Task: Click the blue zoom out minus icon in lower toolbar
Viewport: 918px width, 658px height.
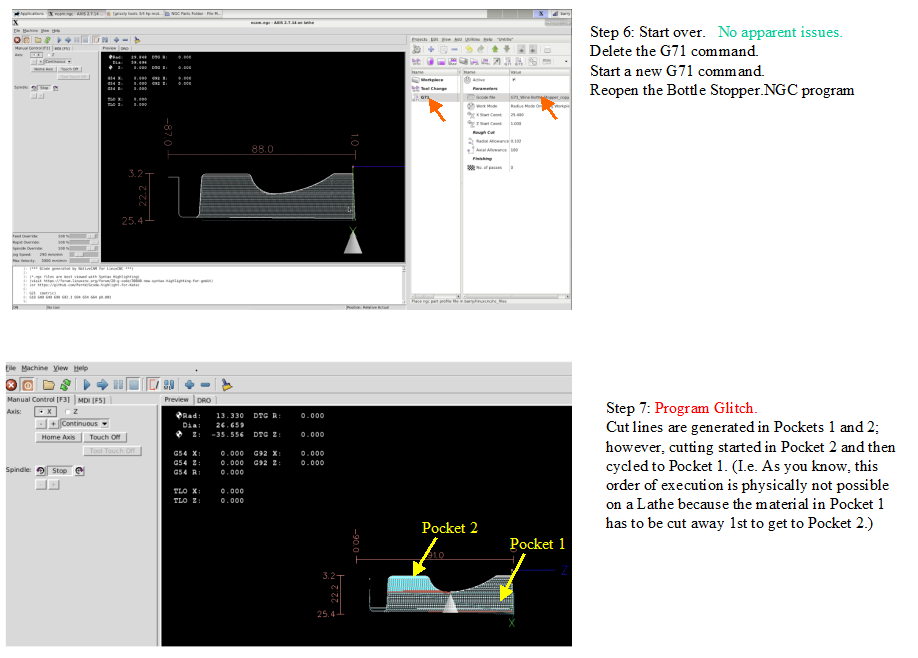Action: point(205,384)
